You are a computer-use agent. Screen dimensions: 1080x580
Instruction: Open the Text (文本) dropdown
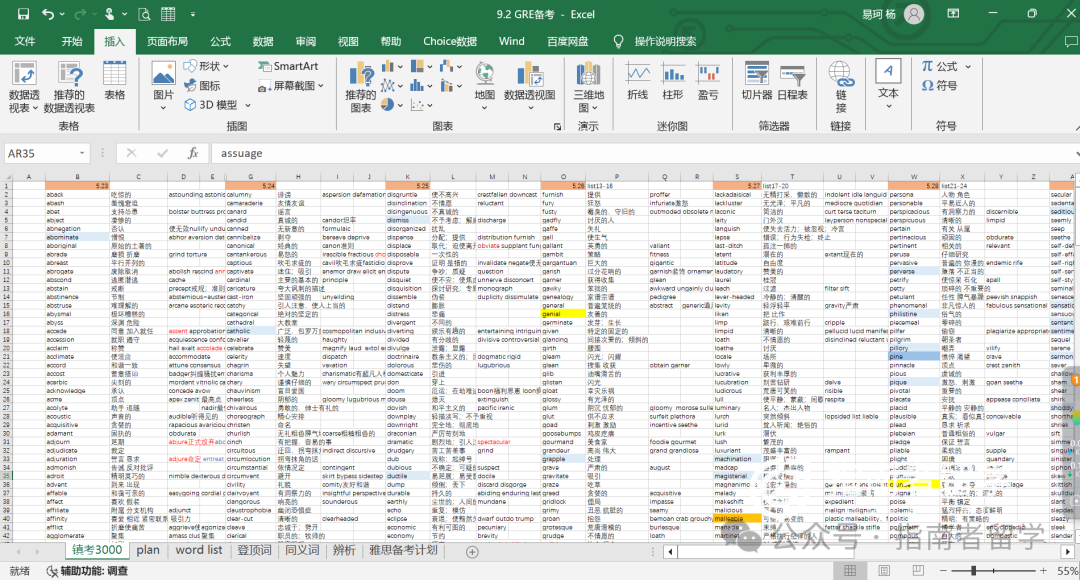(888, 86)
